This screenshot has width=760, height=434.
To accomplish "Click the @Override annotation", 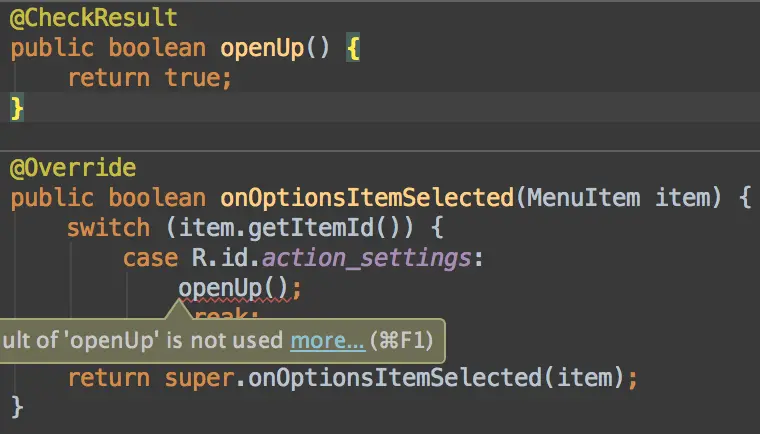I will pyautogui.click(x=73, y=168).
